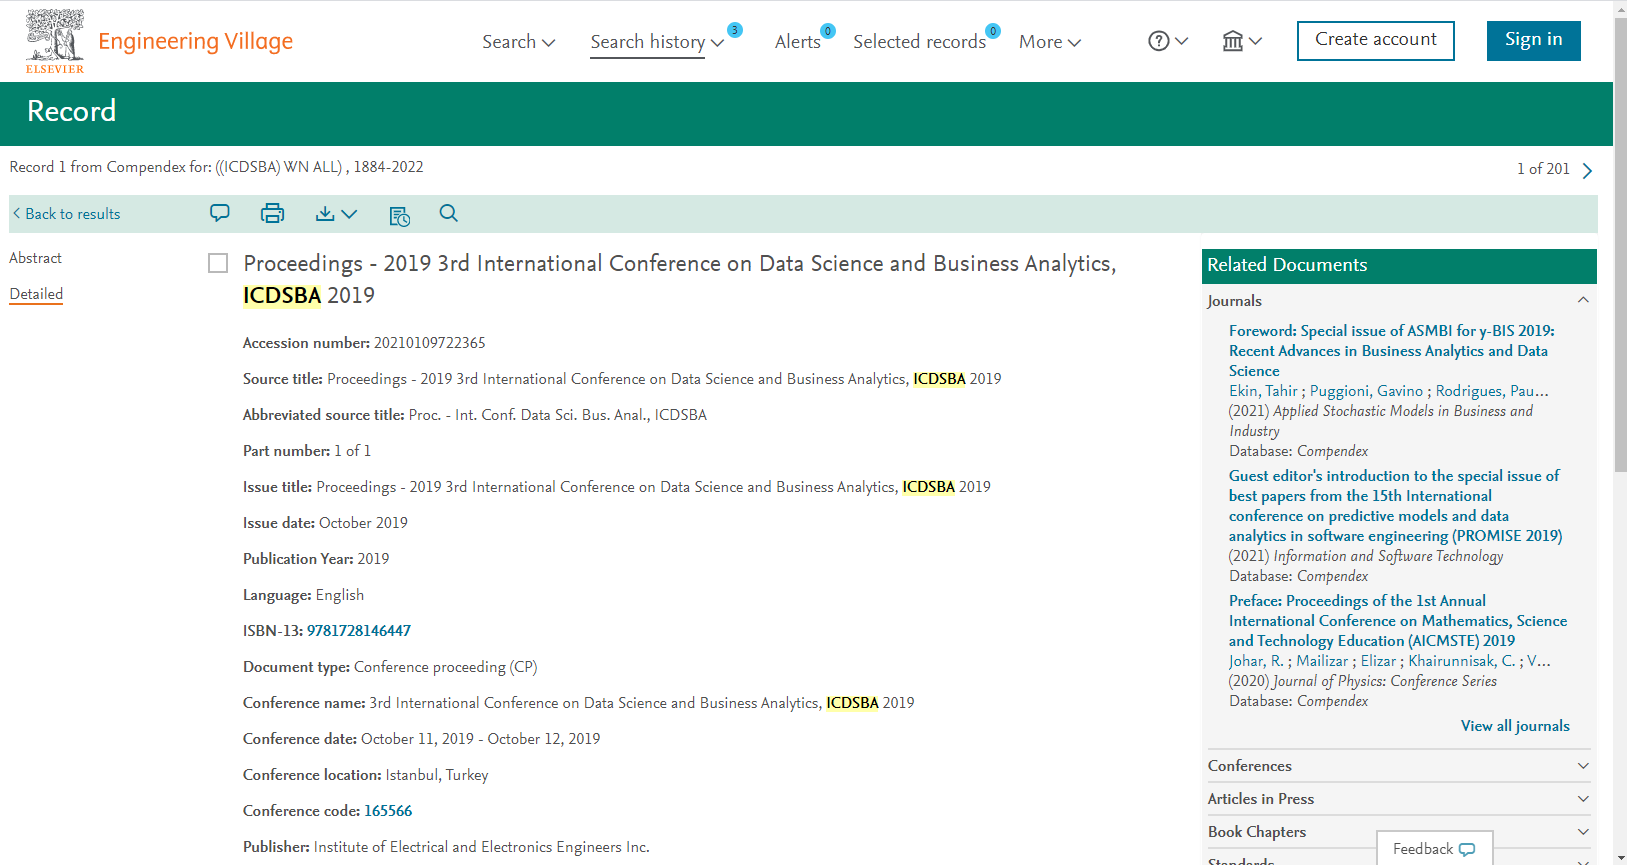This screenshot has width=1627, height=865.
Task: Click the Conference location Istanbul, Turkey
Action: 437,775
